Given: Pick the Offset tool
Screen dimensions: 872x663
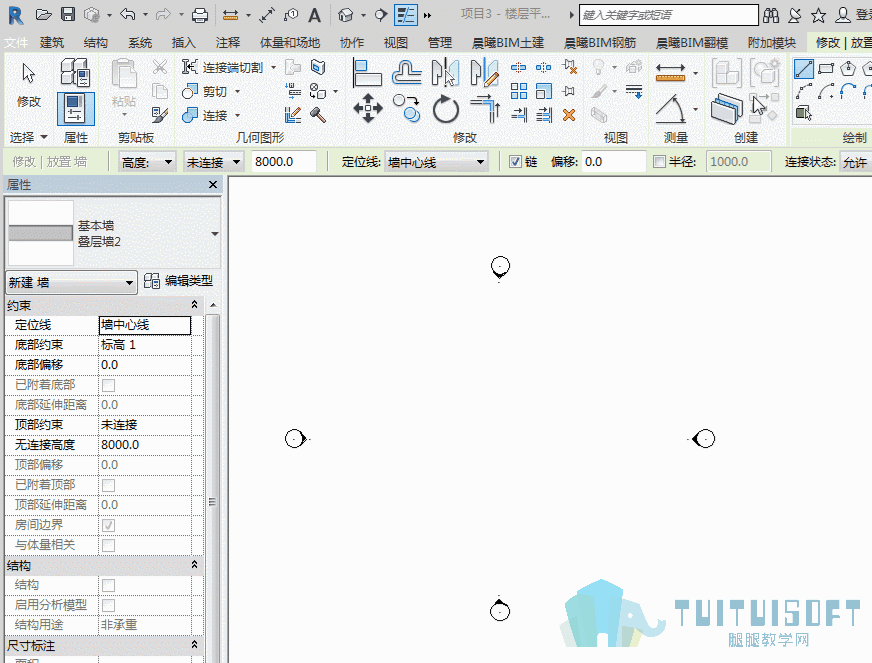Looking at the screenshot, I should [407, 73].
